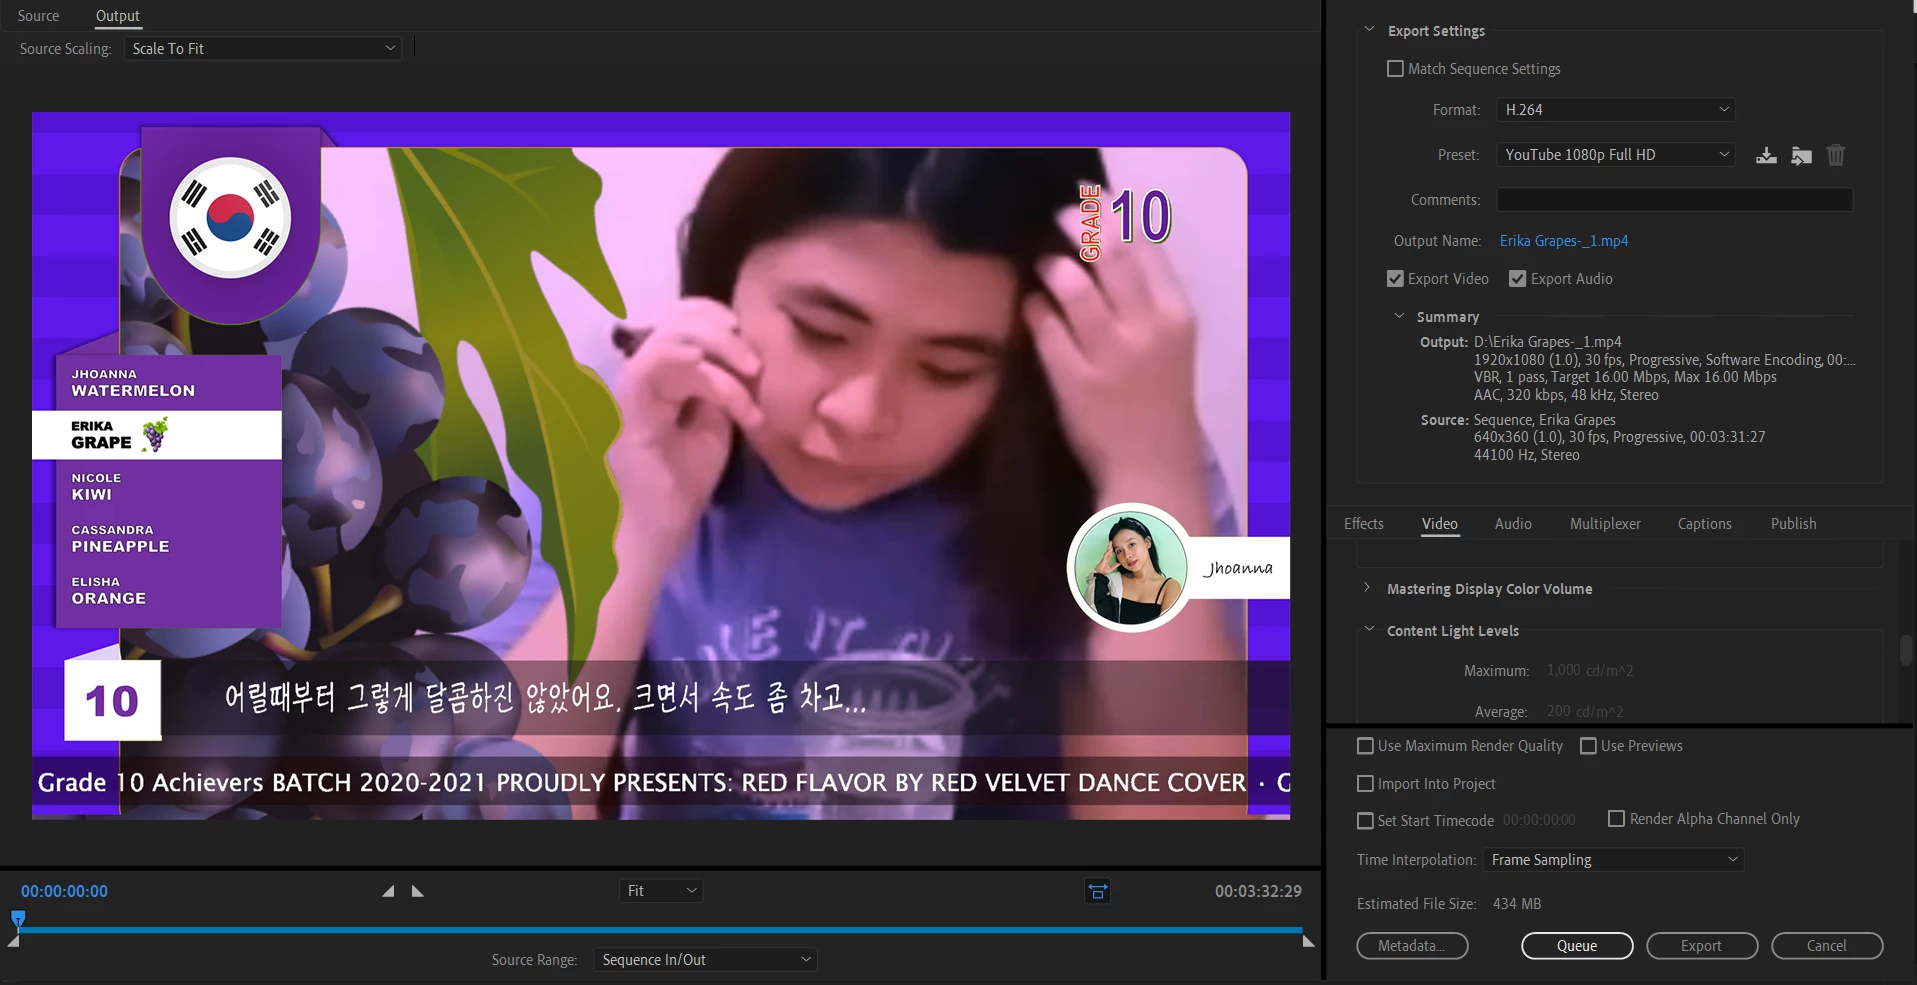Screen dimensions: 1917x985
Task: Switch to the Audio tab
Action: click(x=1513, y=524)
